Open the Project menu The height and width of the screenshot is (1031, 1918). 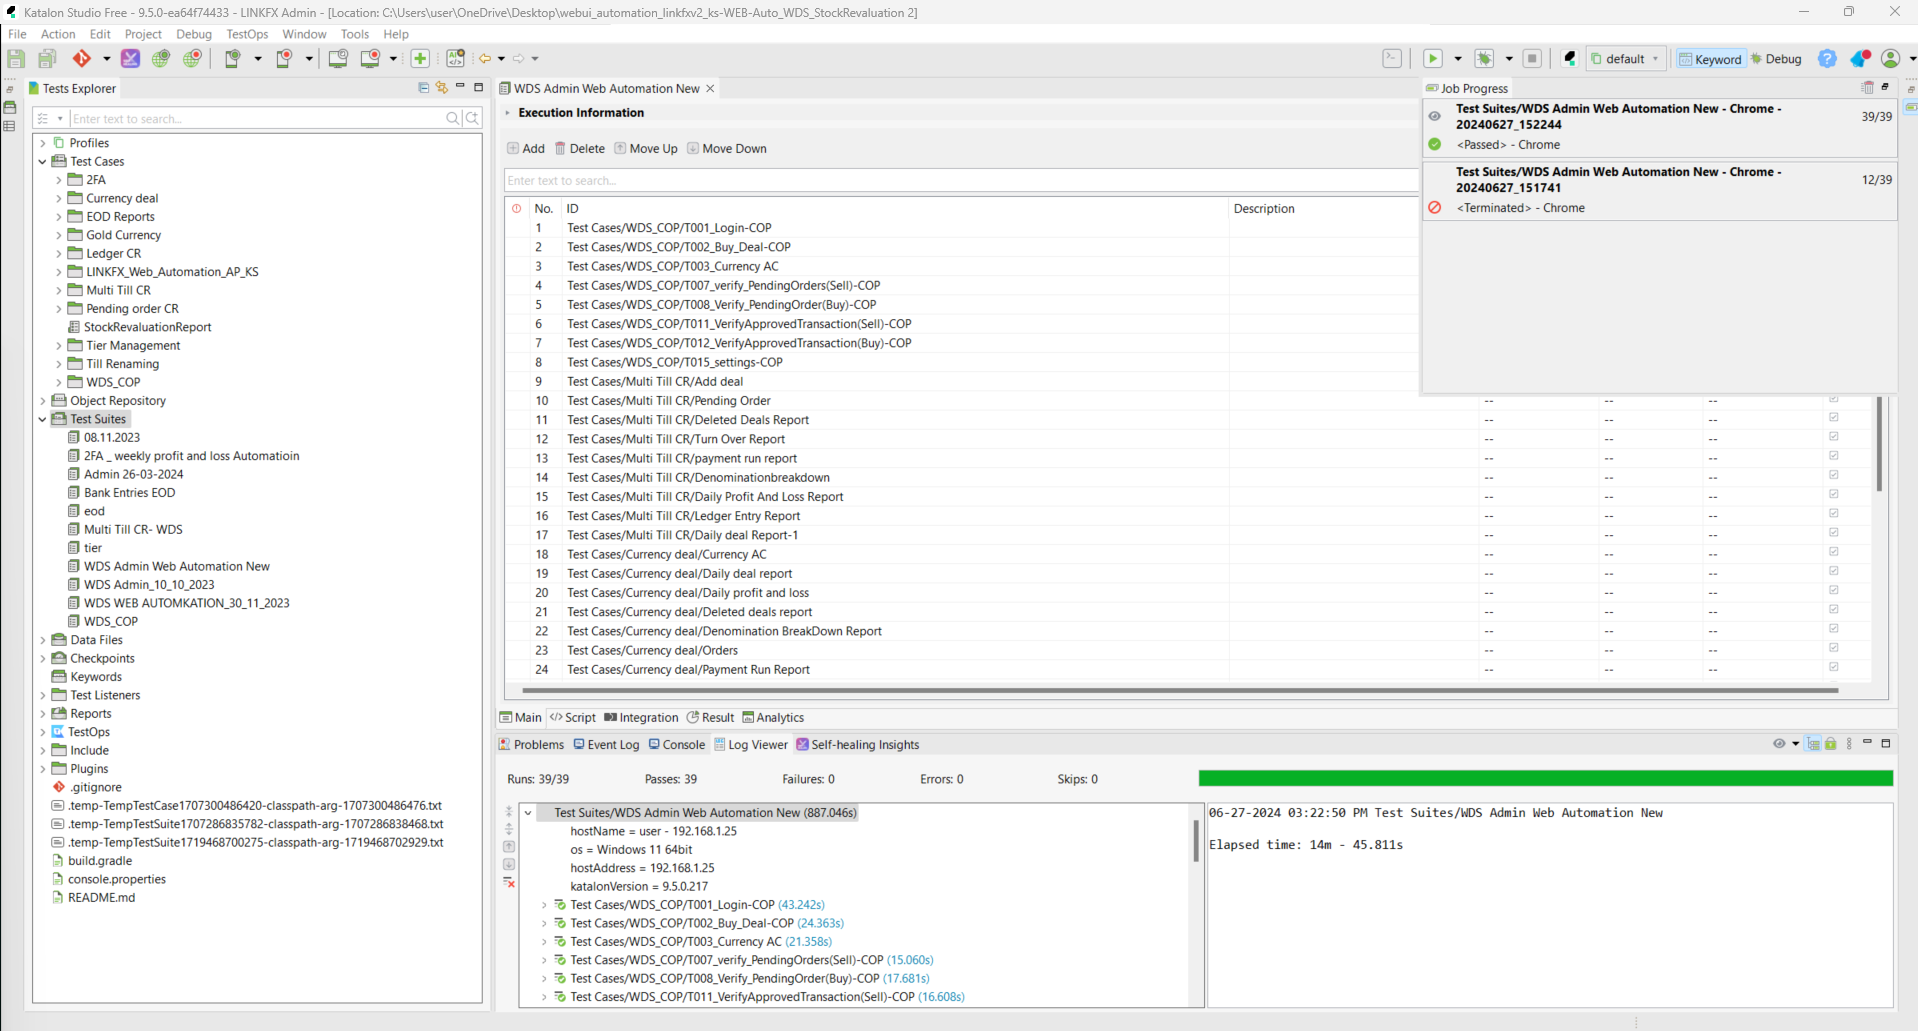(x=143, y=34)
